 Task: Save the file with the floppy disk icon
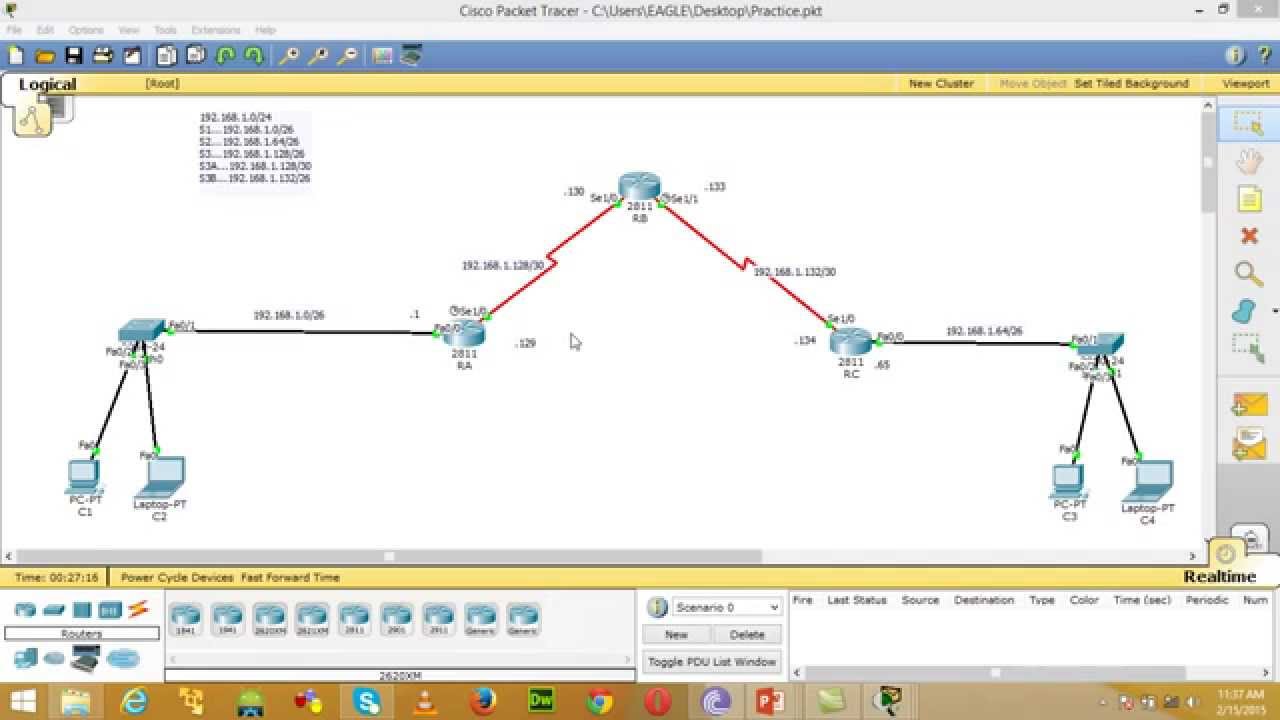pos(74,56)
